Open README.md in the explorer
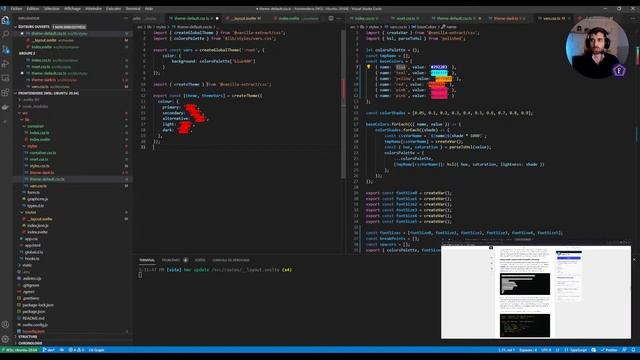The height and width of the screenshot is (360, 640). (x=33, y=318)
